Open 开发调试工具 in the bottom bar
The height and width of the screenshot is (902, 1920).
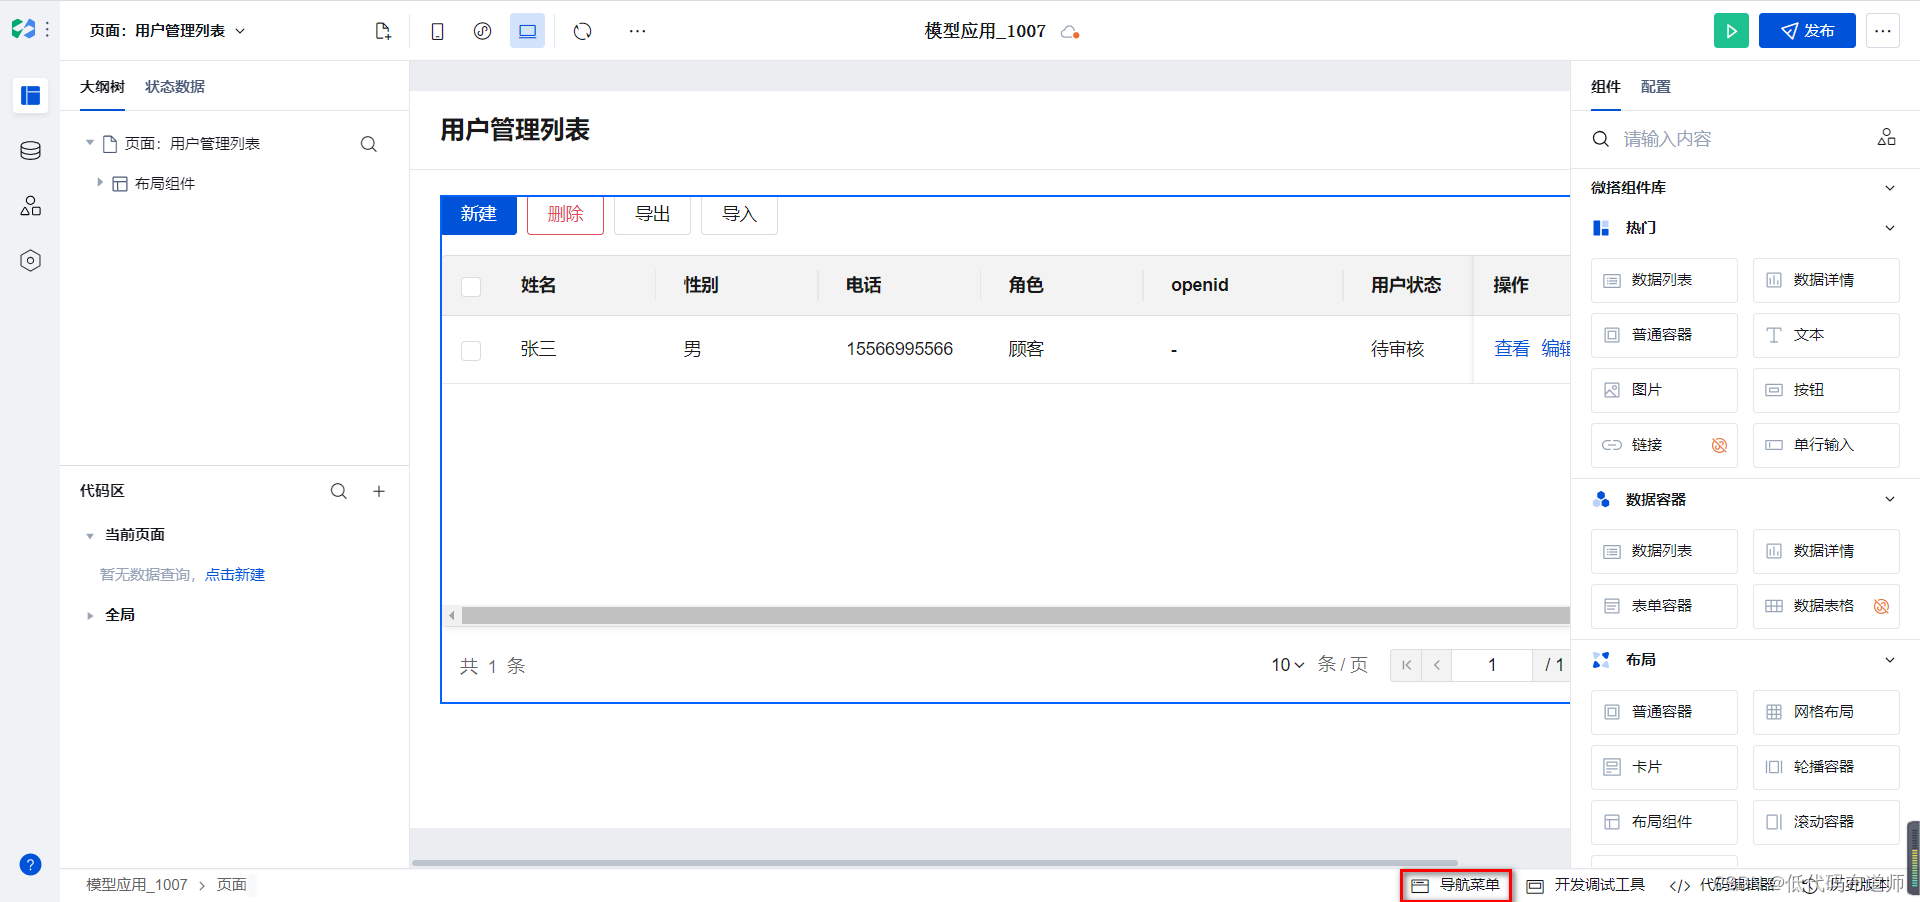(1586, 885)
